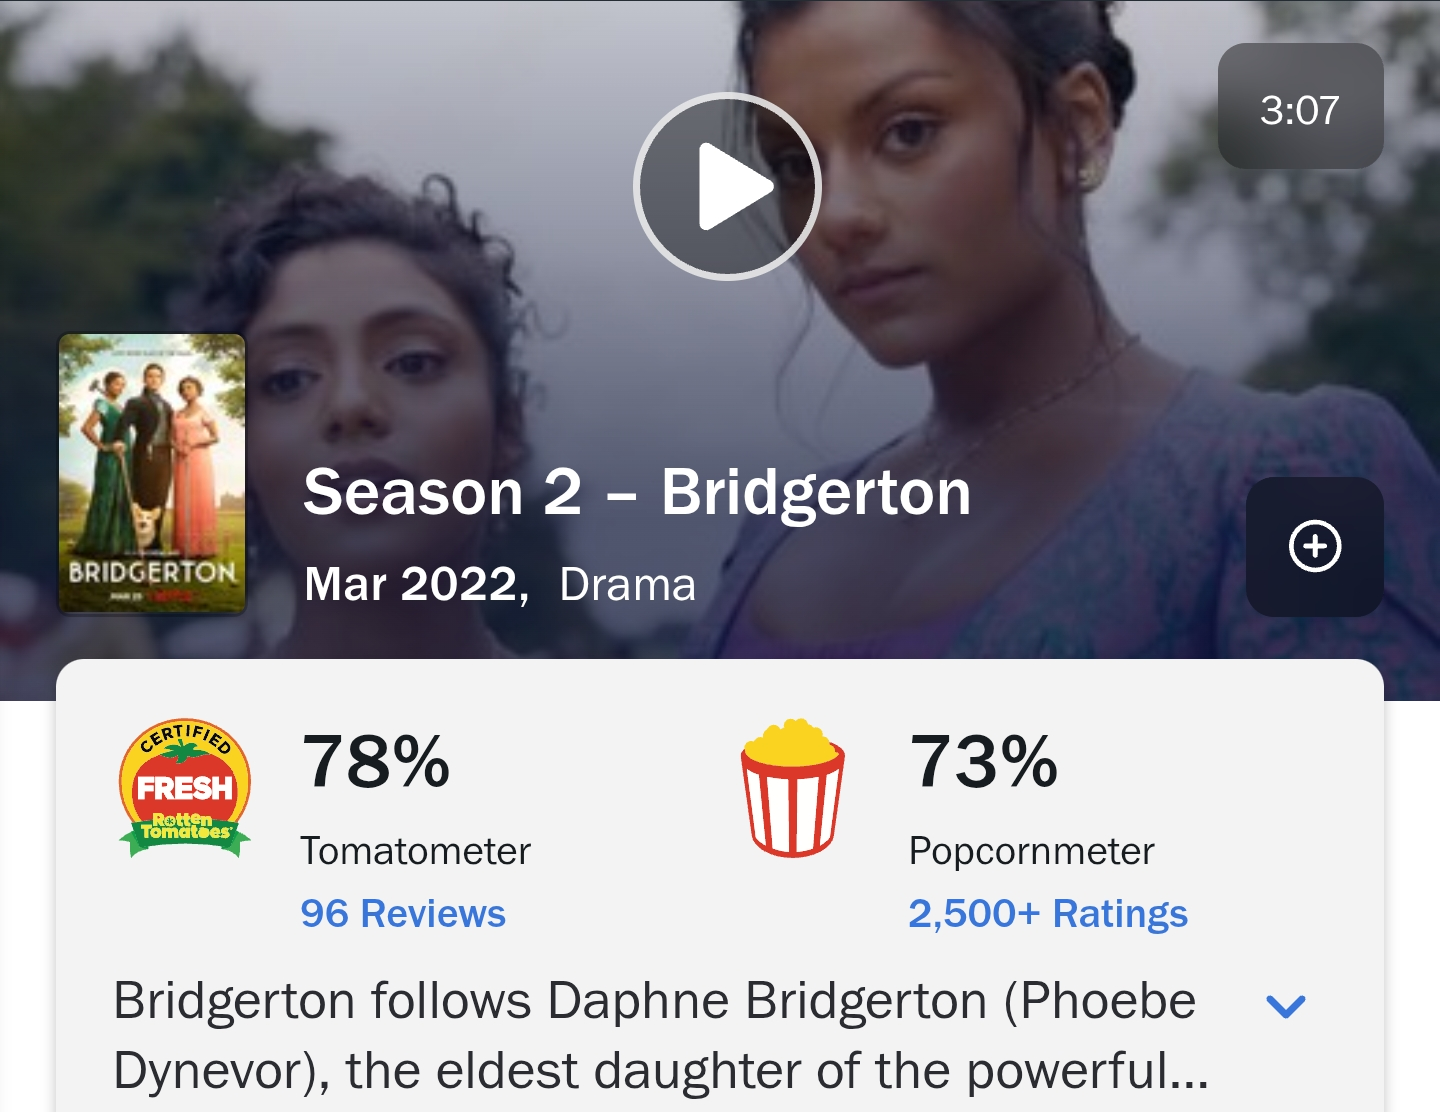Click the Drama genre label
The width and height of the screenshot is (1440, 1112).
[627, 584]
